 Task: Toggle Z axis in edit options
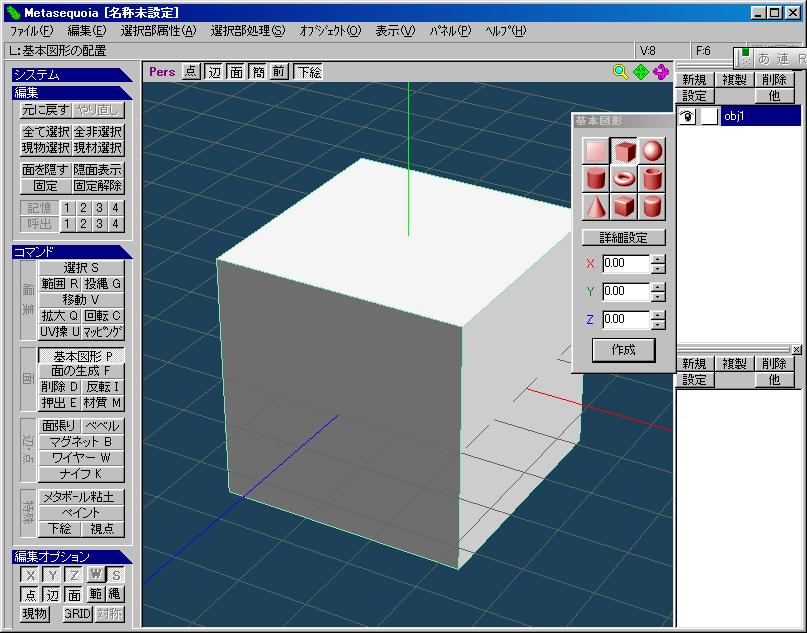click(x=74, y=575)
